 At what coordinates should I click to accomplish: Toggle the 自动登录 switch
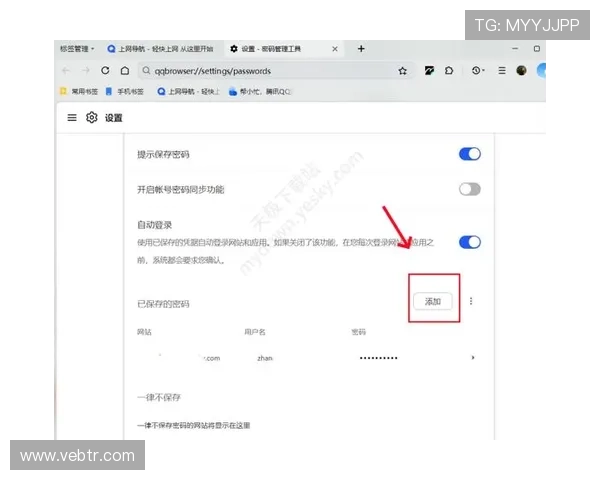pyautogui.click(x=470, y=242)
